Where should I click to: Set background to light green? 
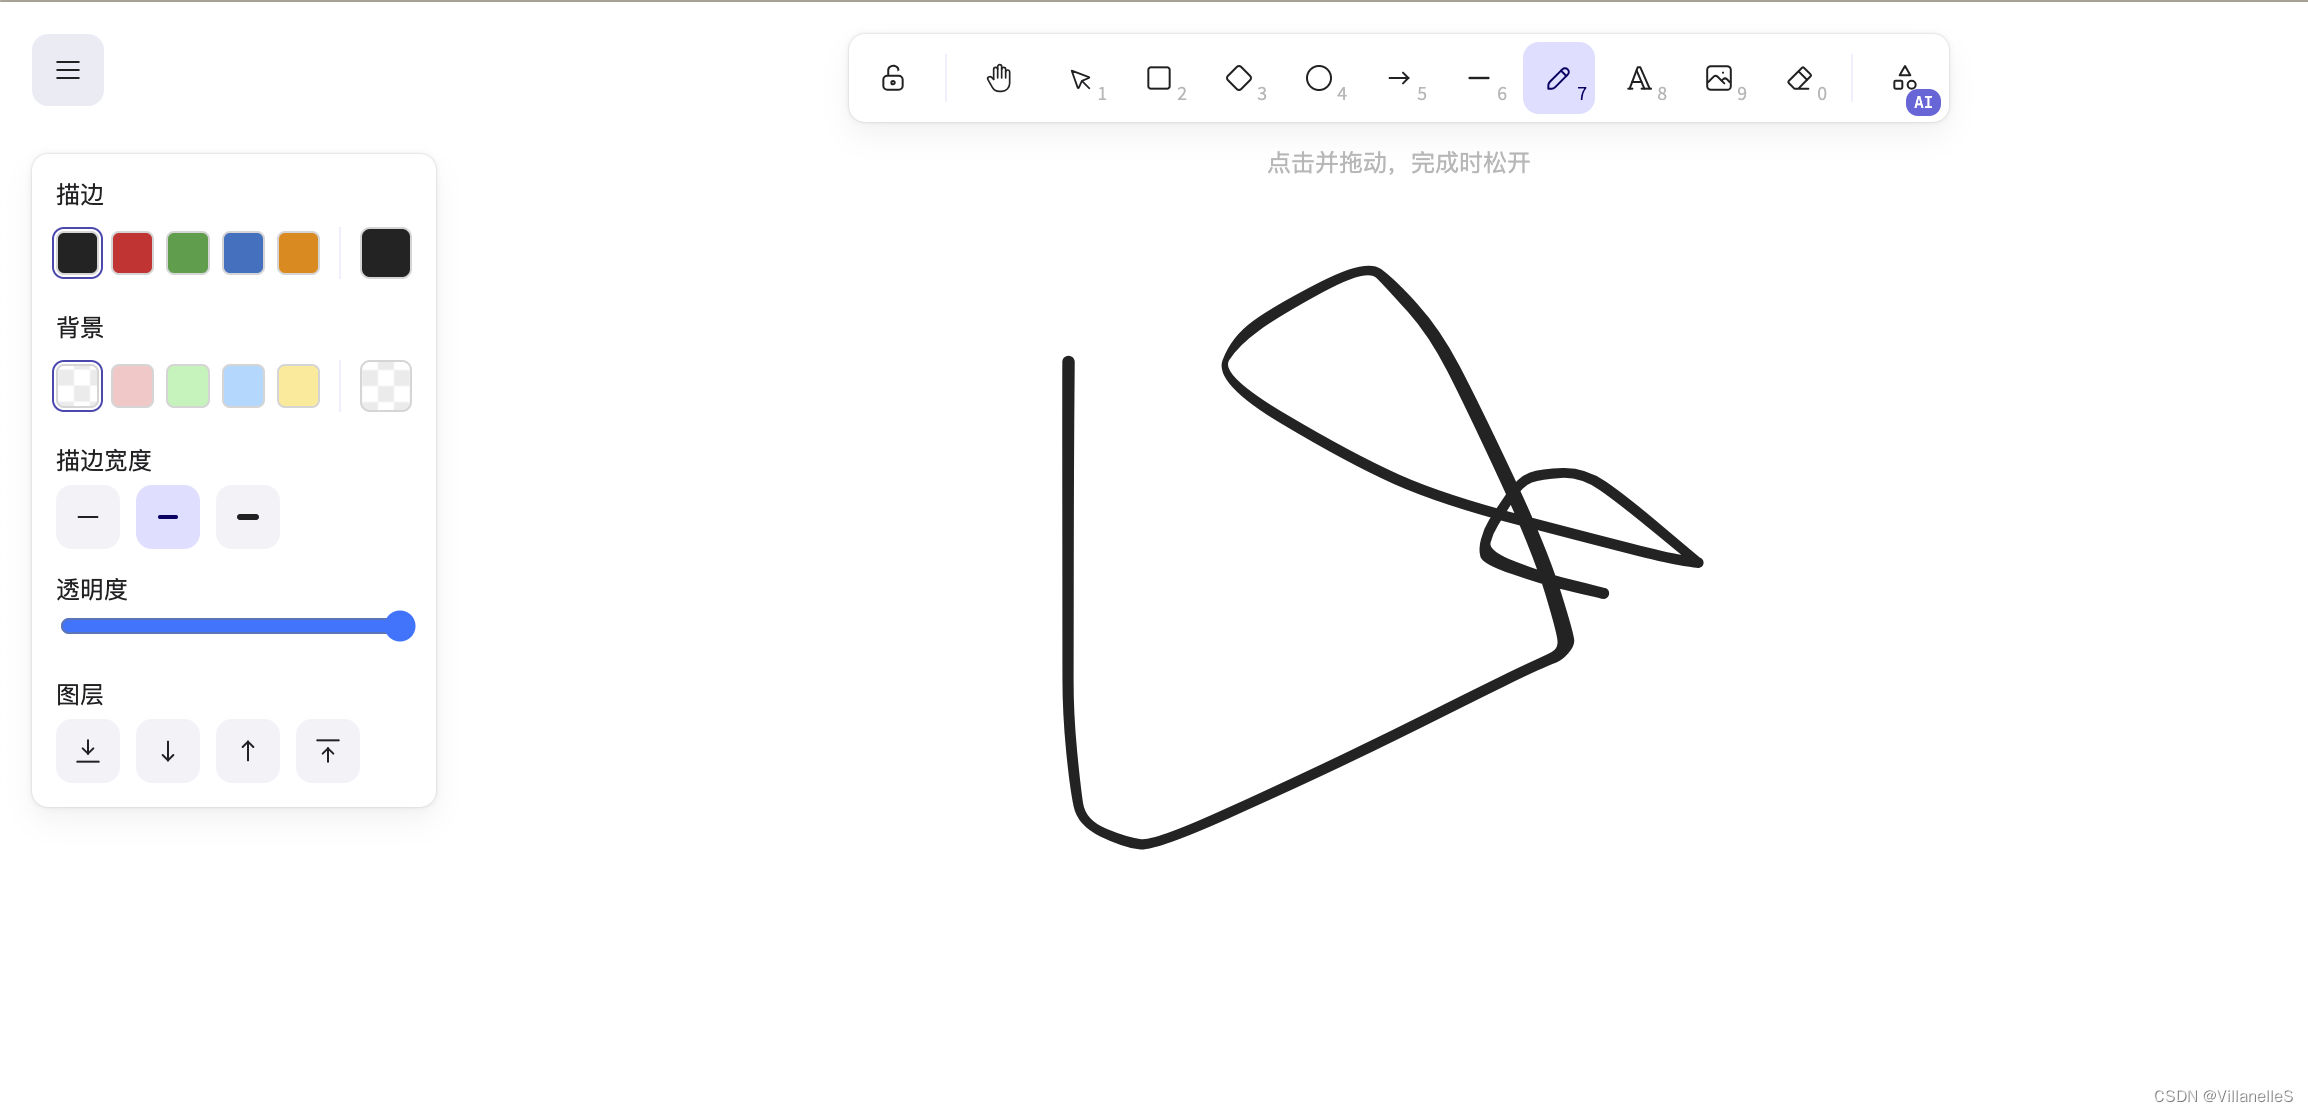pos(188,386)
